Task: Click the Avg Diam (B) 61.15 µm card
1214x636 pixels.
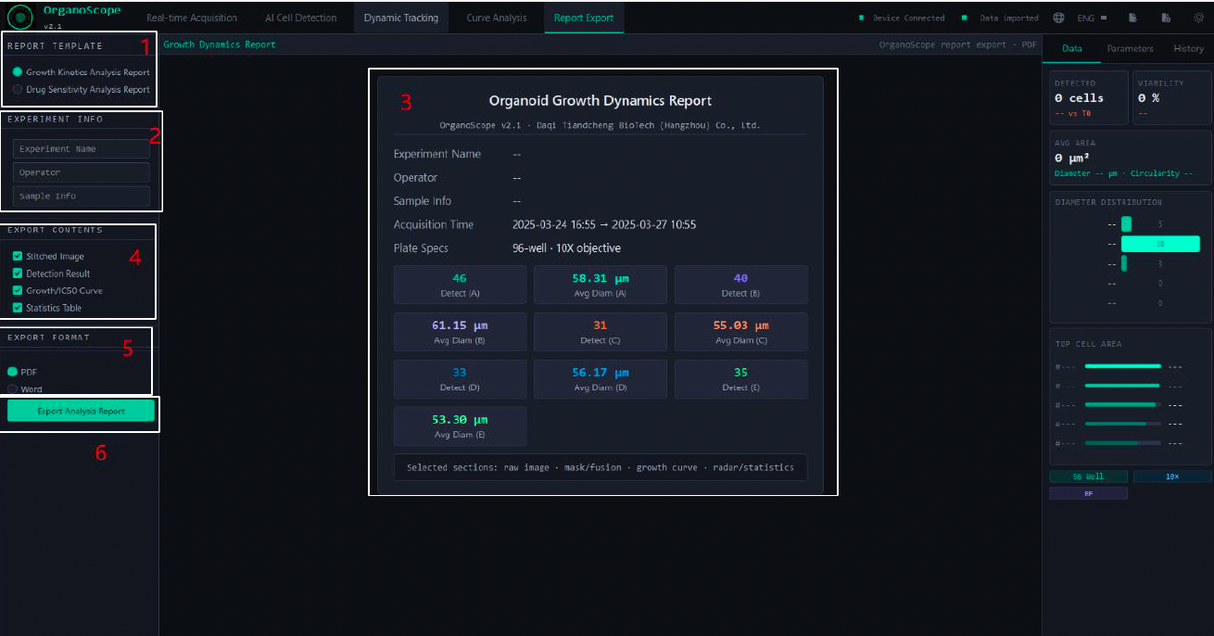Action: tap(460, 331)
